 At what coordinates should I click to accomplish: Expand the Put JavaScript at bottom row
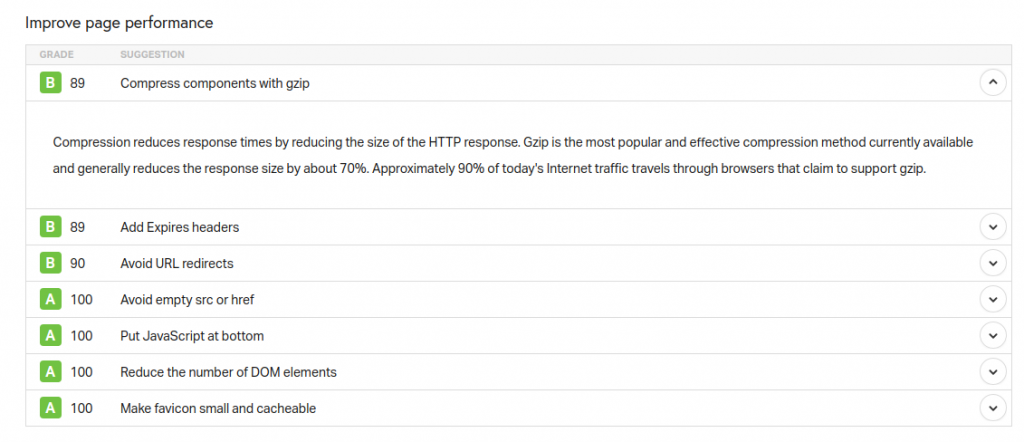(x=992, y=336)
